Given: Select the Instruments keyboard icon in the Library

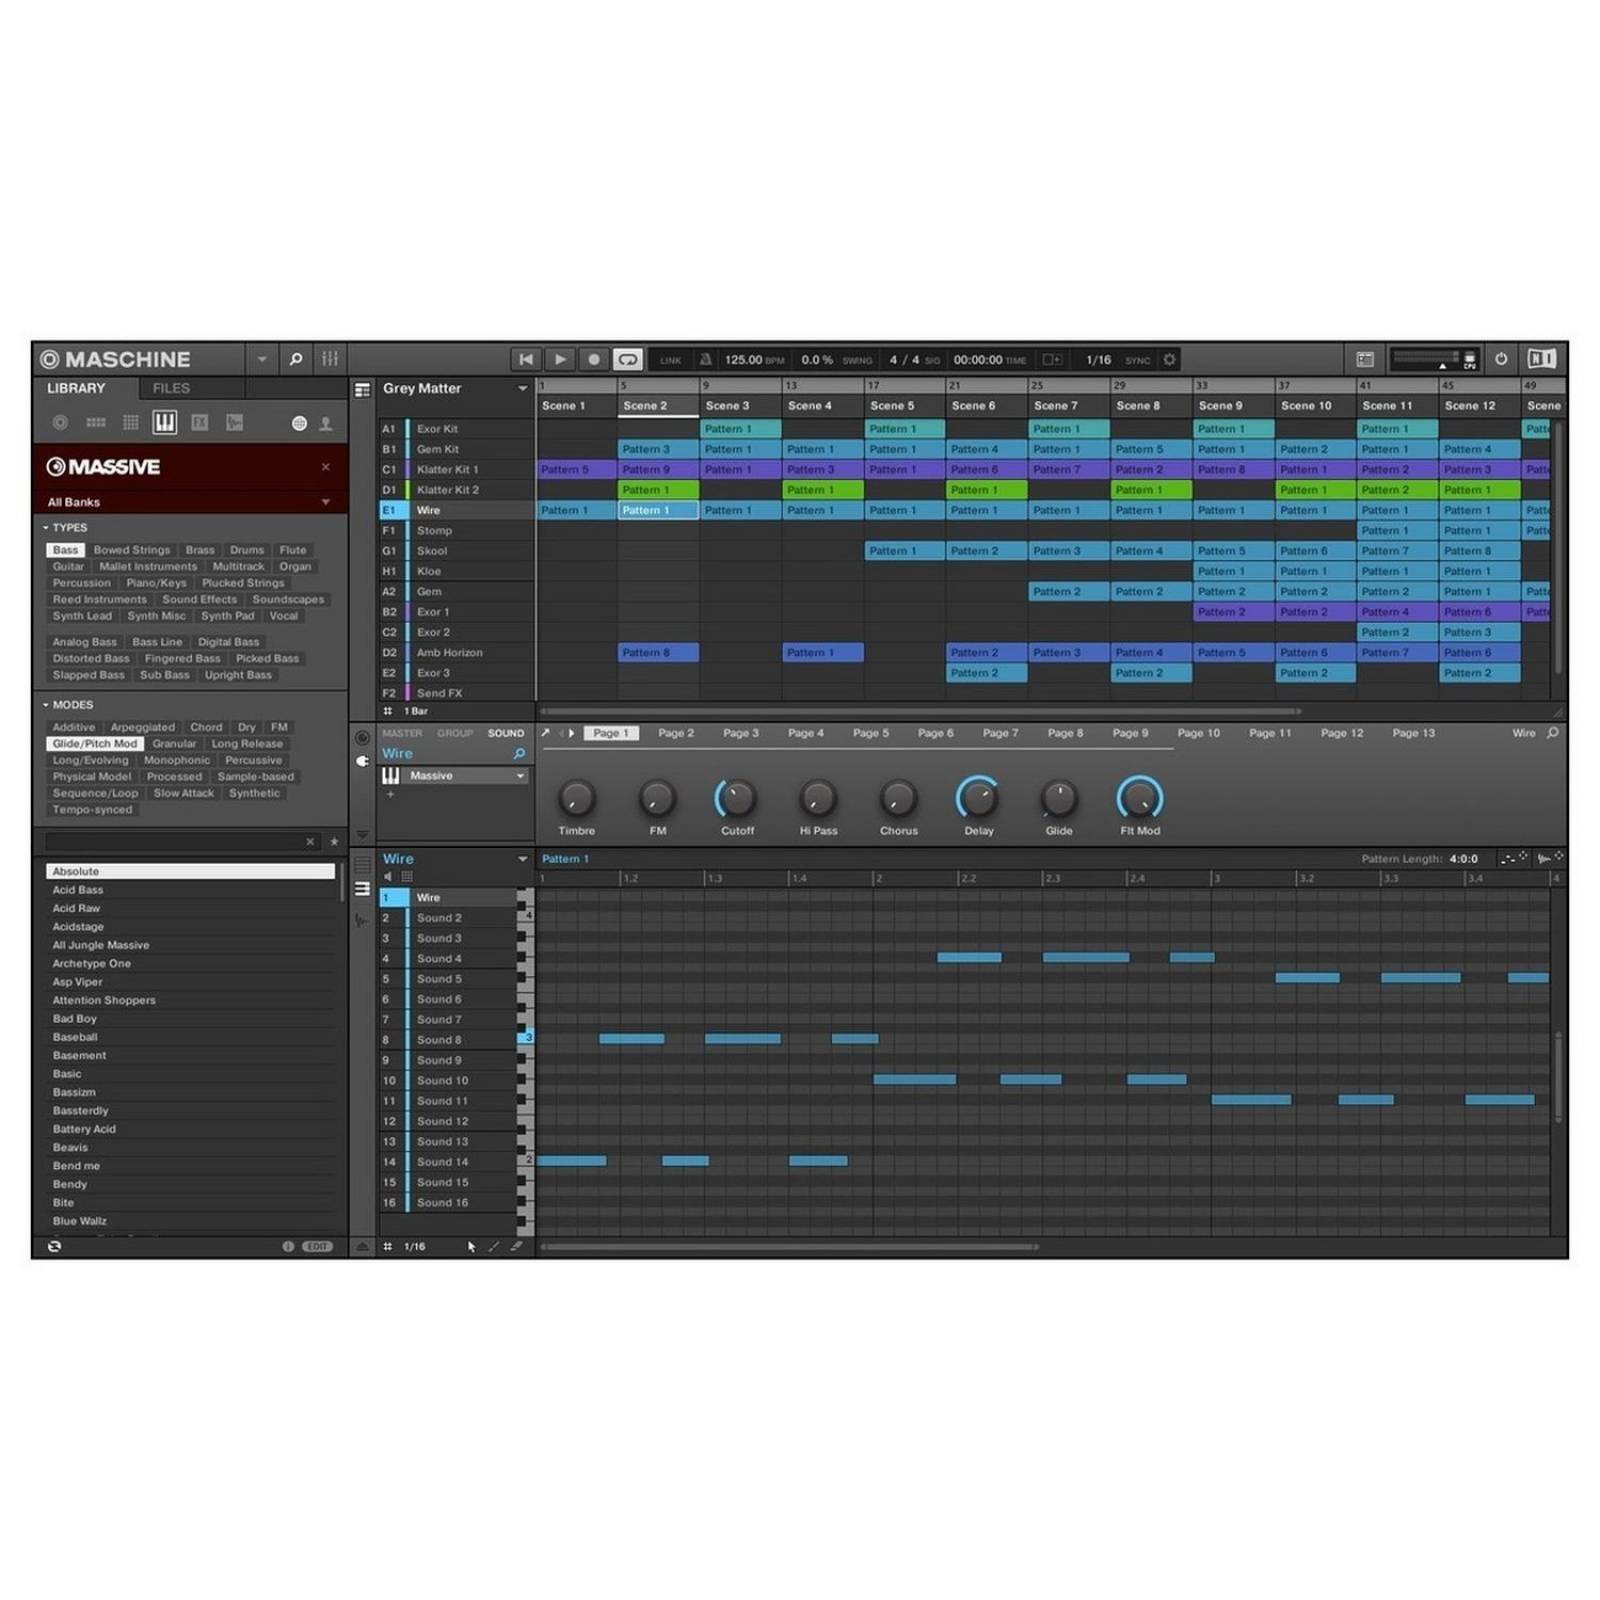Looking at the screenshot, I should tap(164, 423).
